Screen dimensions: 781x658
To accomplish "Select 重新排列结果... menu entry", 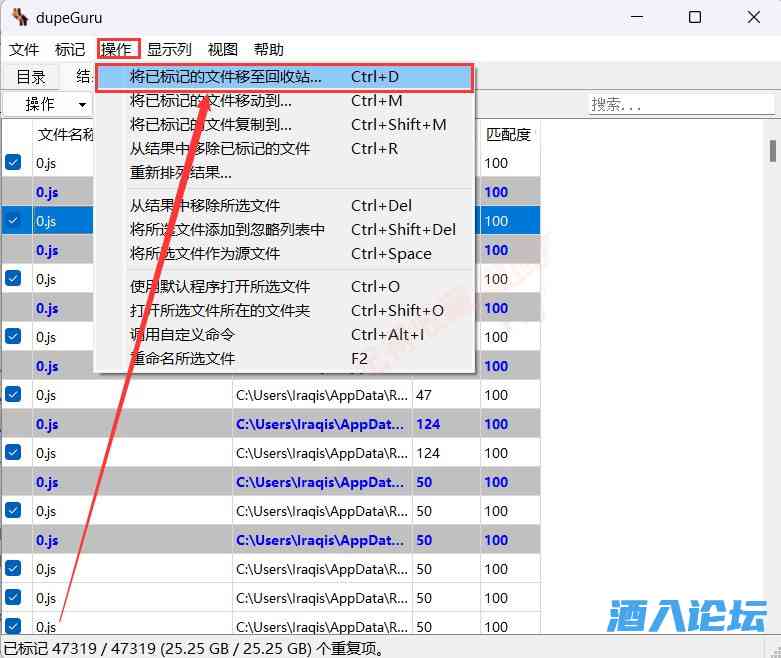I will [x=180, y=173].
